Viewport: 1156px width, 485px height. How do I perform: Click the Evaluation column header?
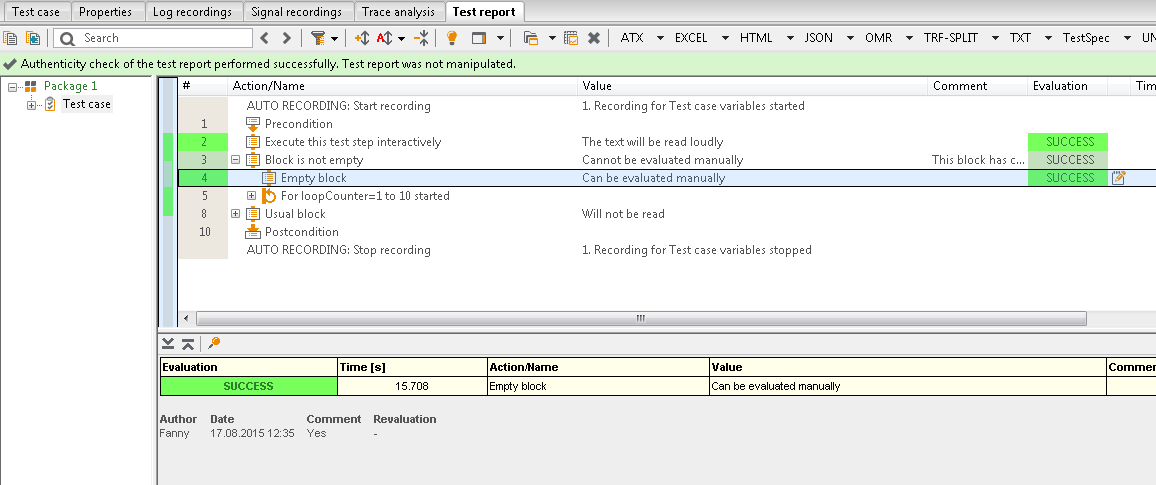tap(1068, 86)
